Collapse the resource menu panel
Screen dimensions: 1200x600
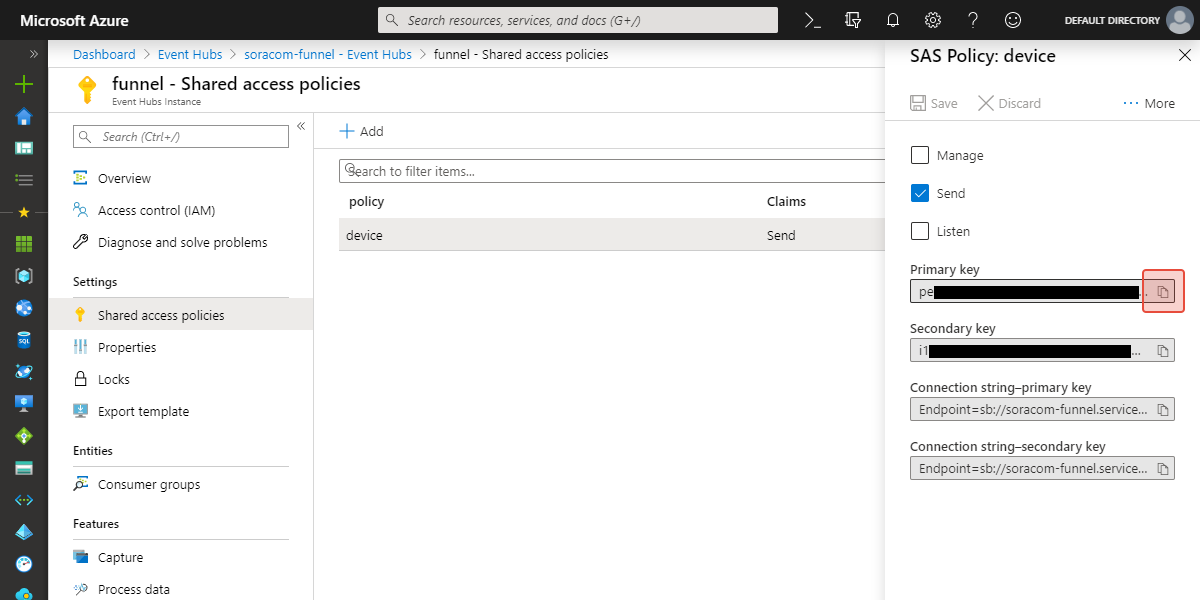[301, 126]
